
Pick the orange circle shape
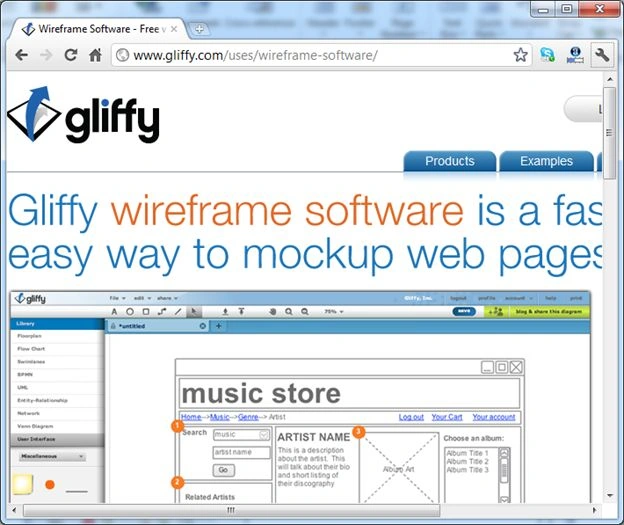50,485
